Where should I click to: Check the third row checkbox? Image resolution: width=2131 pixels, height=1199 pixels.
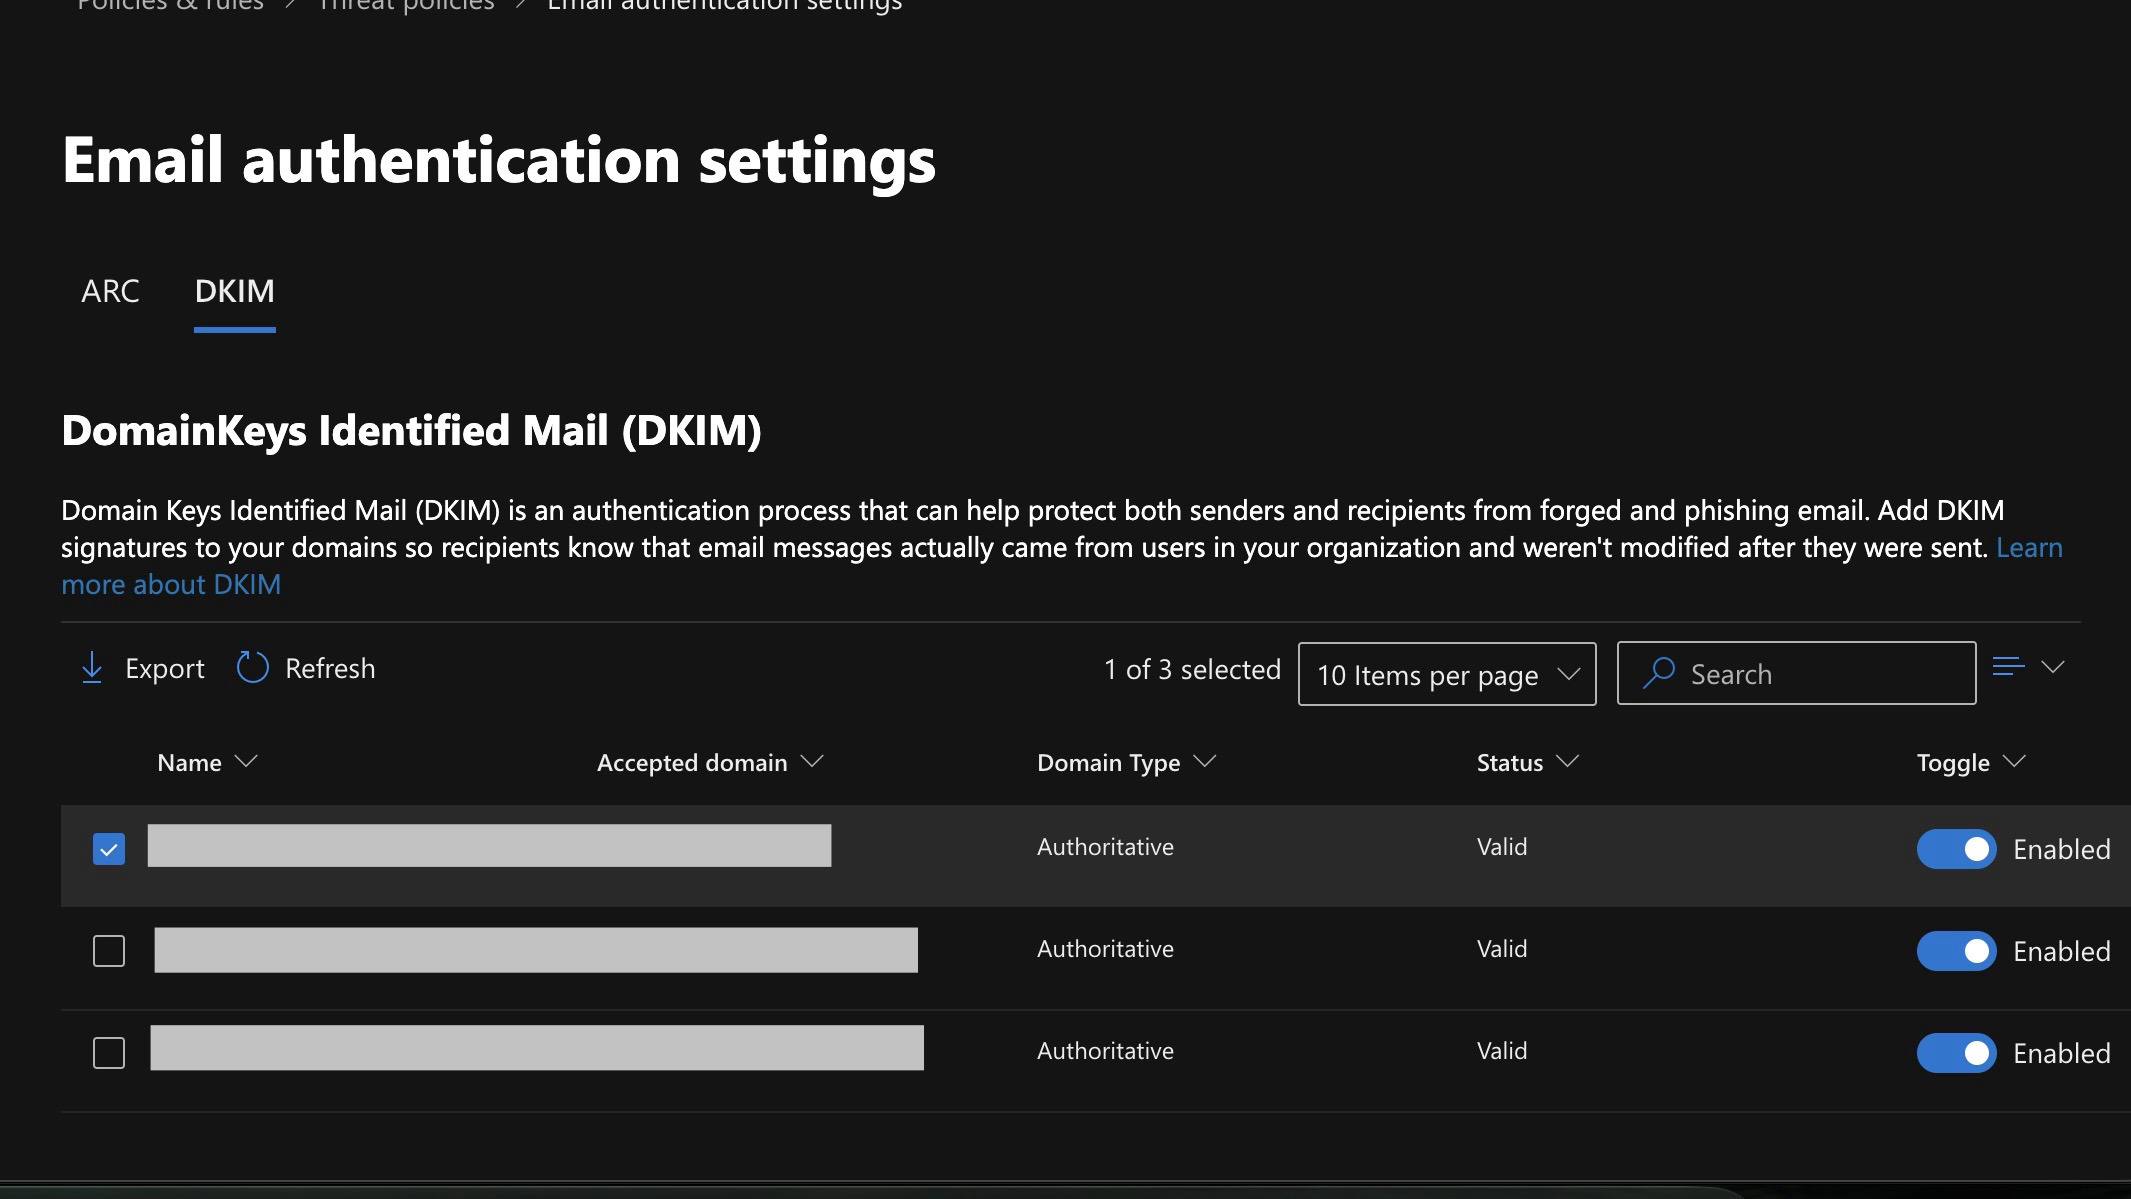[109, 1053]
